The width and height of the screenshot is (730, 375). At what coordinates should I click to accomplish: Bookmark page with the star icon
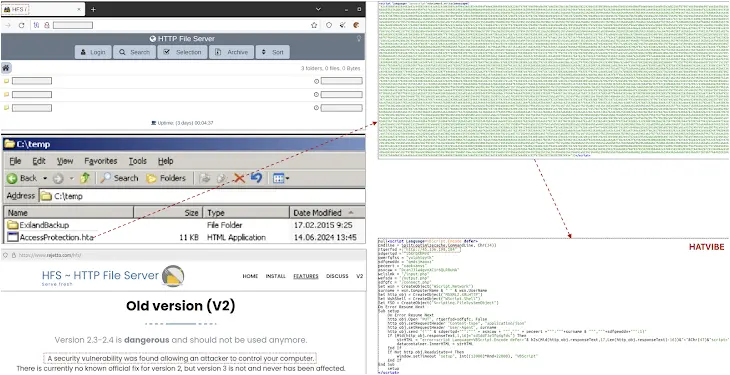click(314, 25)
